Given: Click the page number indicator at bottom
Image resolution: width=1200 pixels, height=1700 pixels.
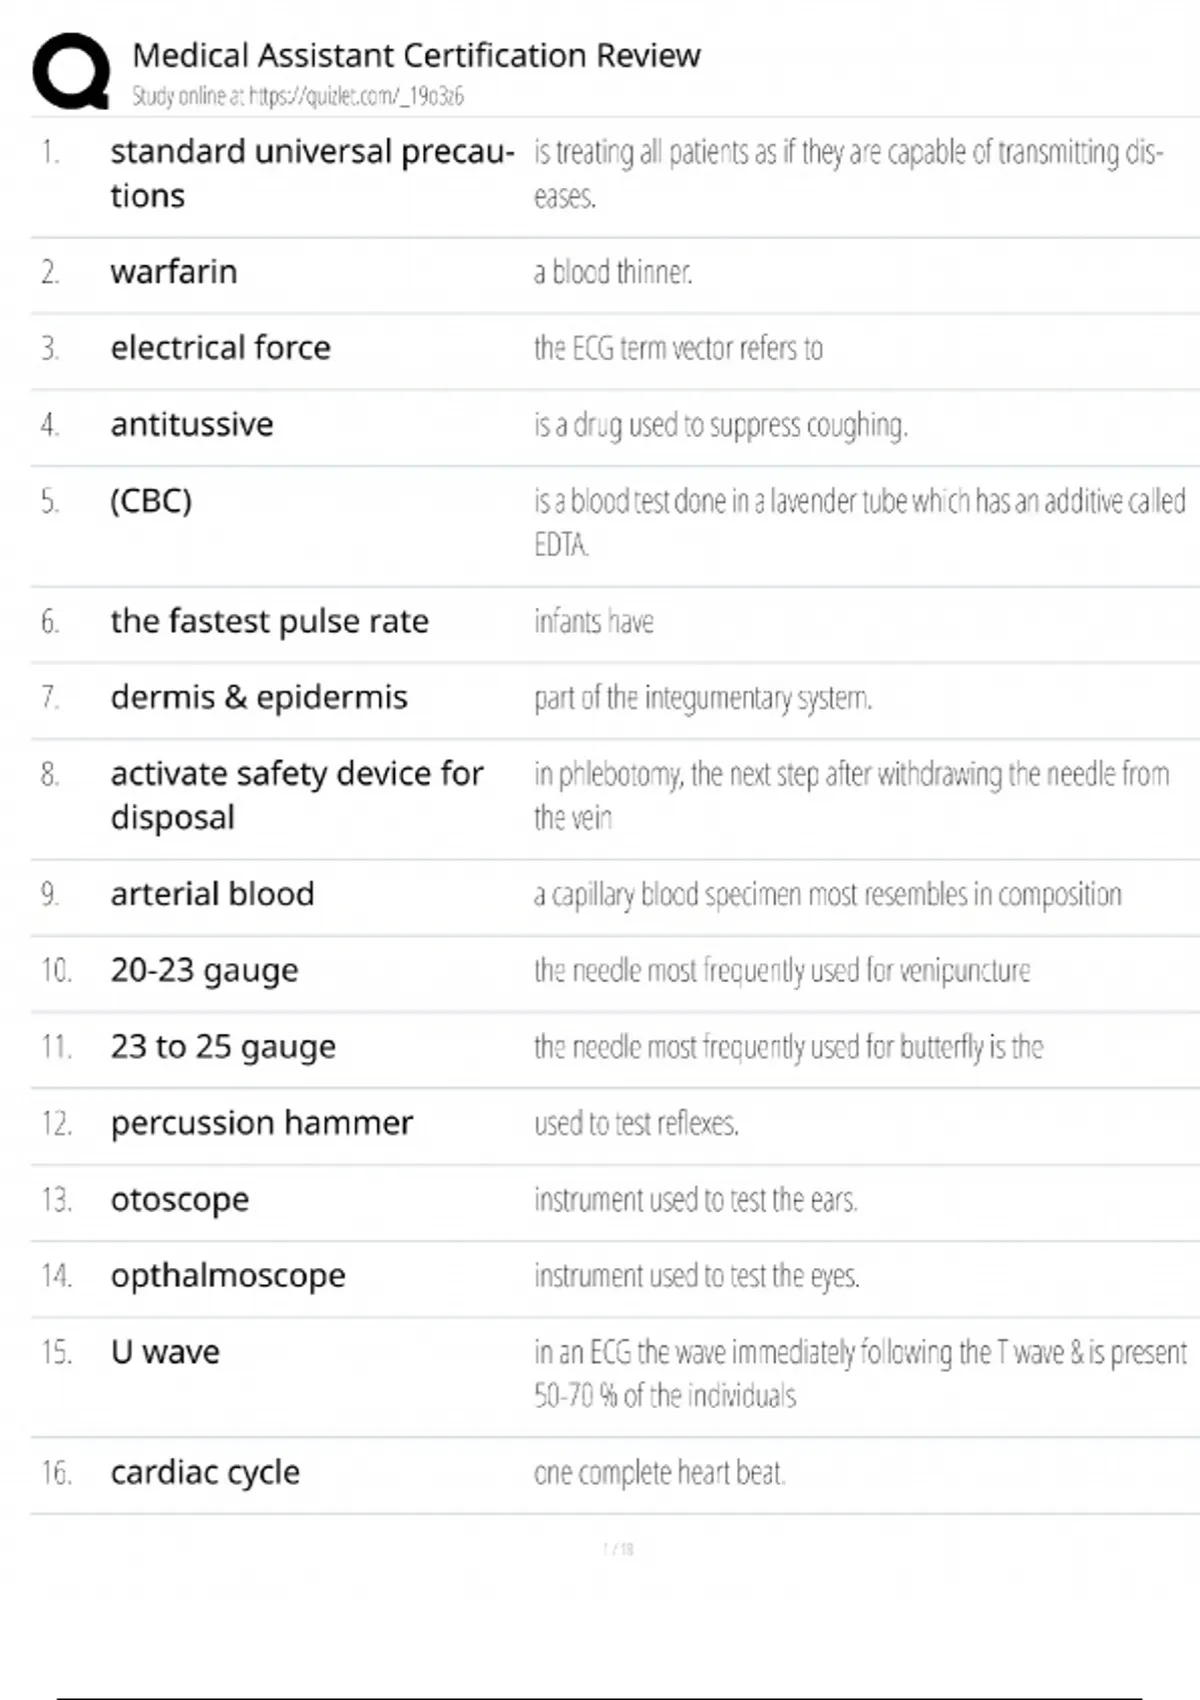Looking at the screenshot, I should [618, 1549].
